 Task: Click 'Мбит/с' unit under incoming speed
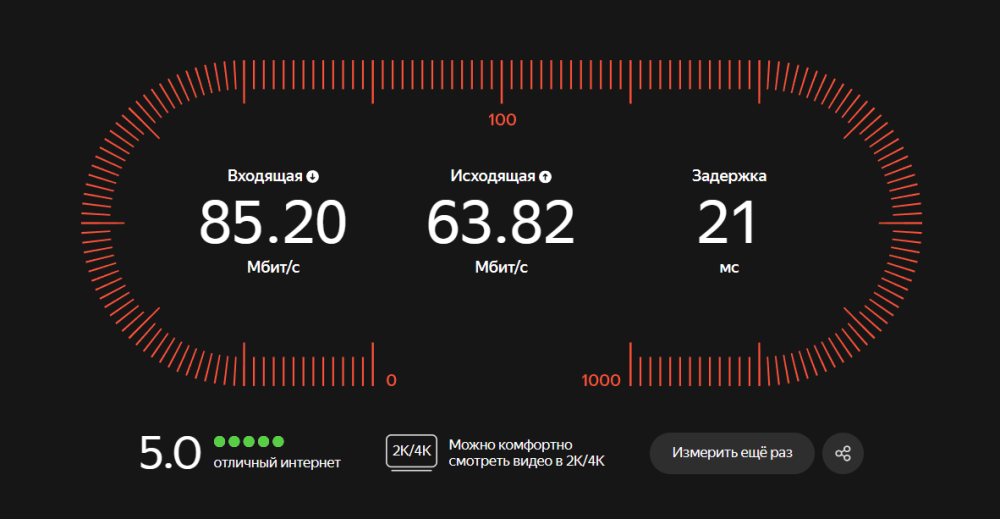pyautogui.click(x=273, y=267)
